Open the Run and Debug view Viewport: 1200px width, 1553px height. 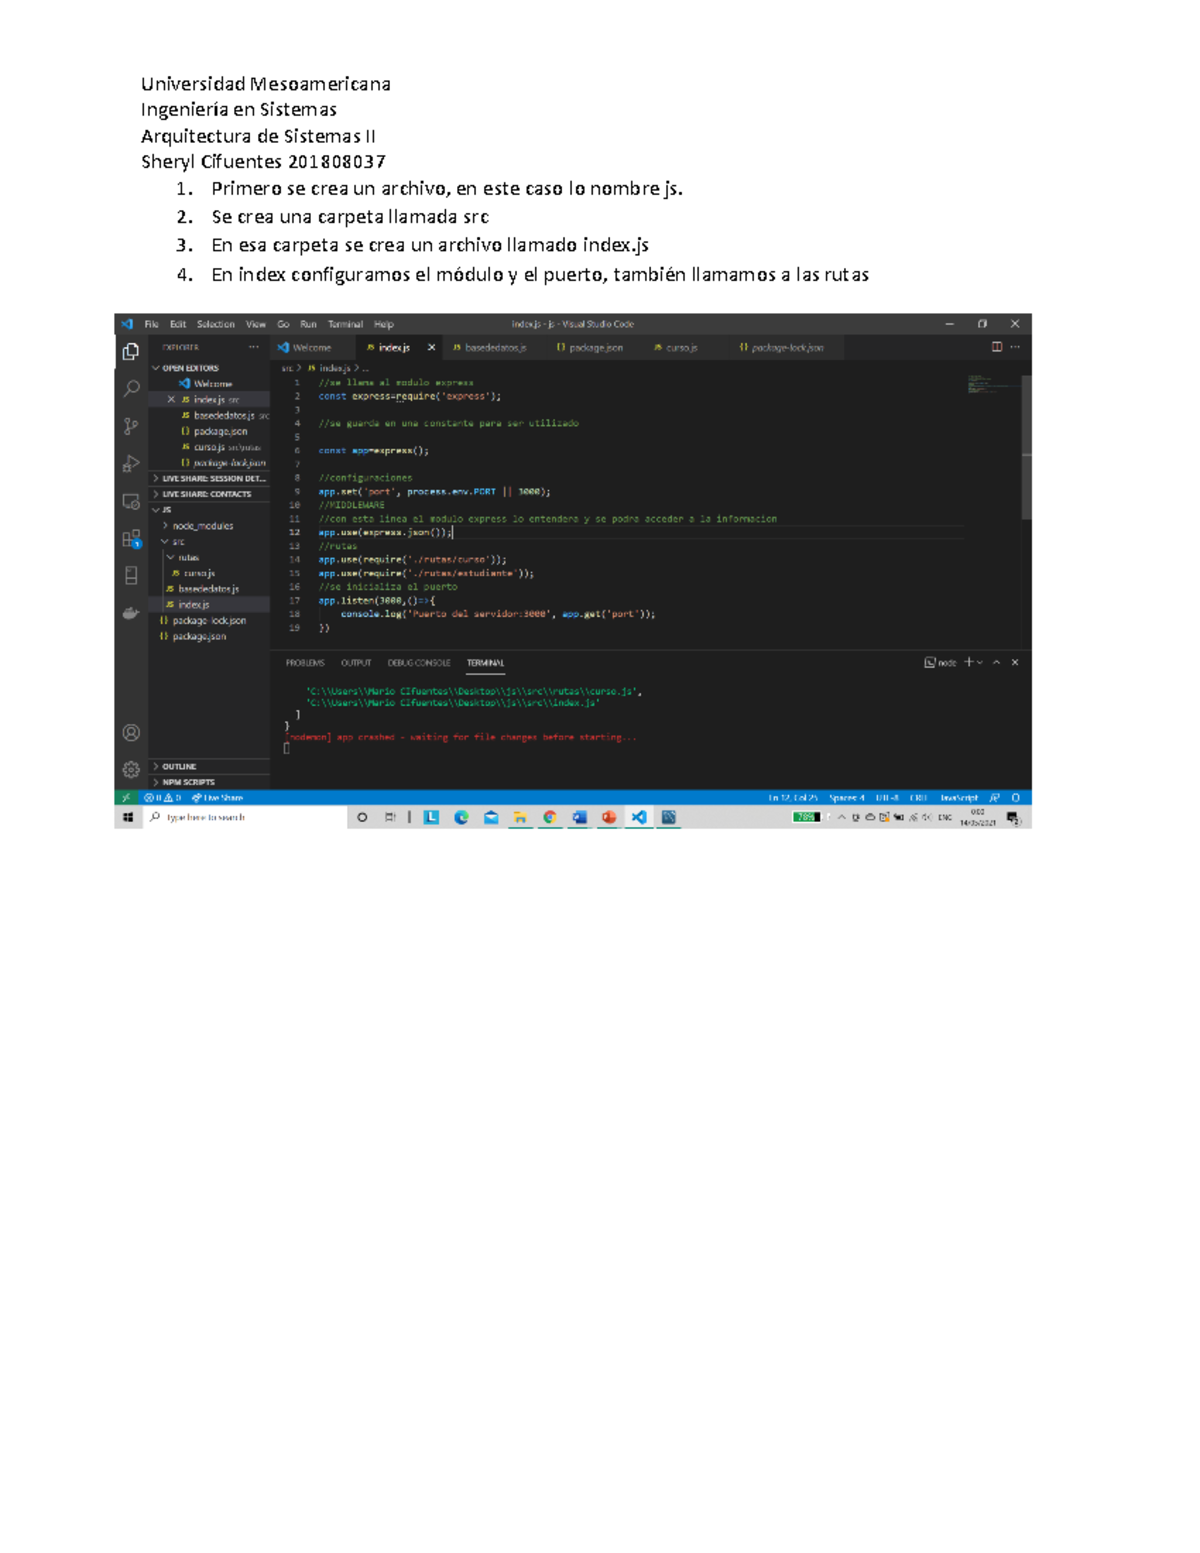pyautogui.click(x=129, y=460)
